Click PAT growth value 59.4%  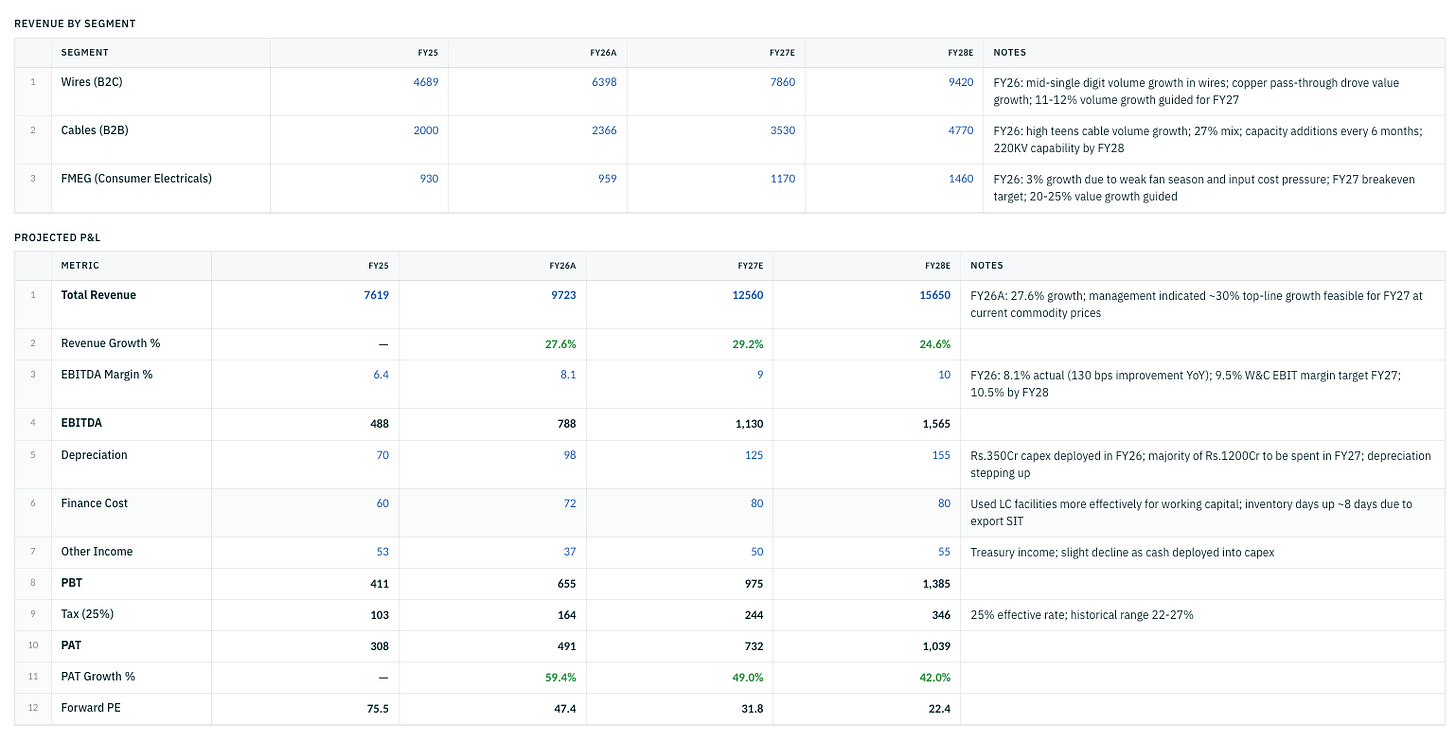(x=560, y=677)
